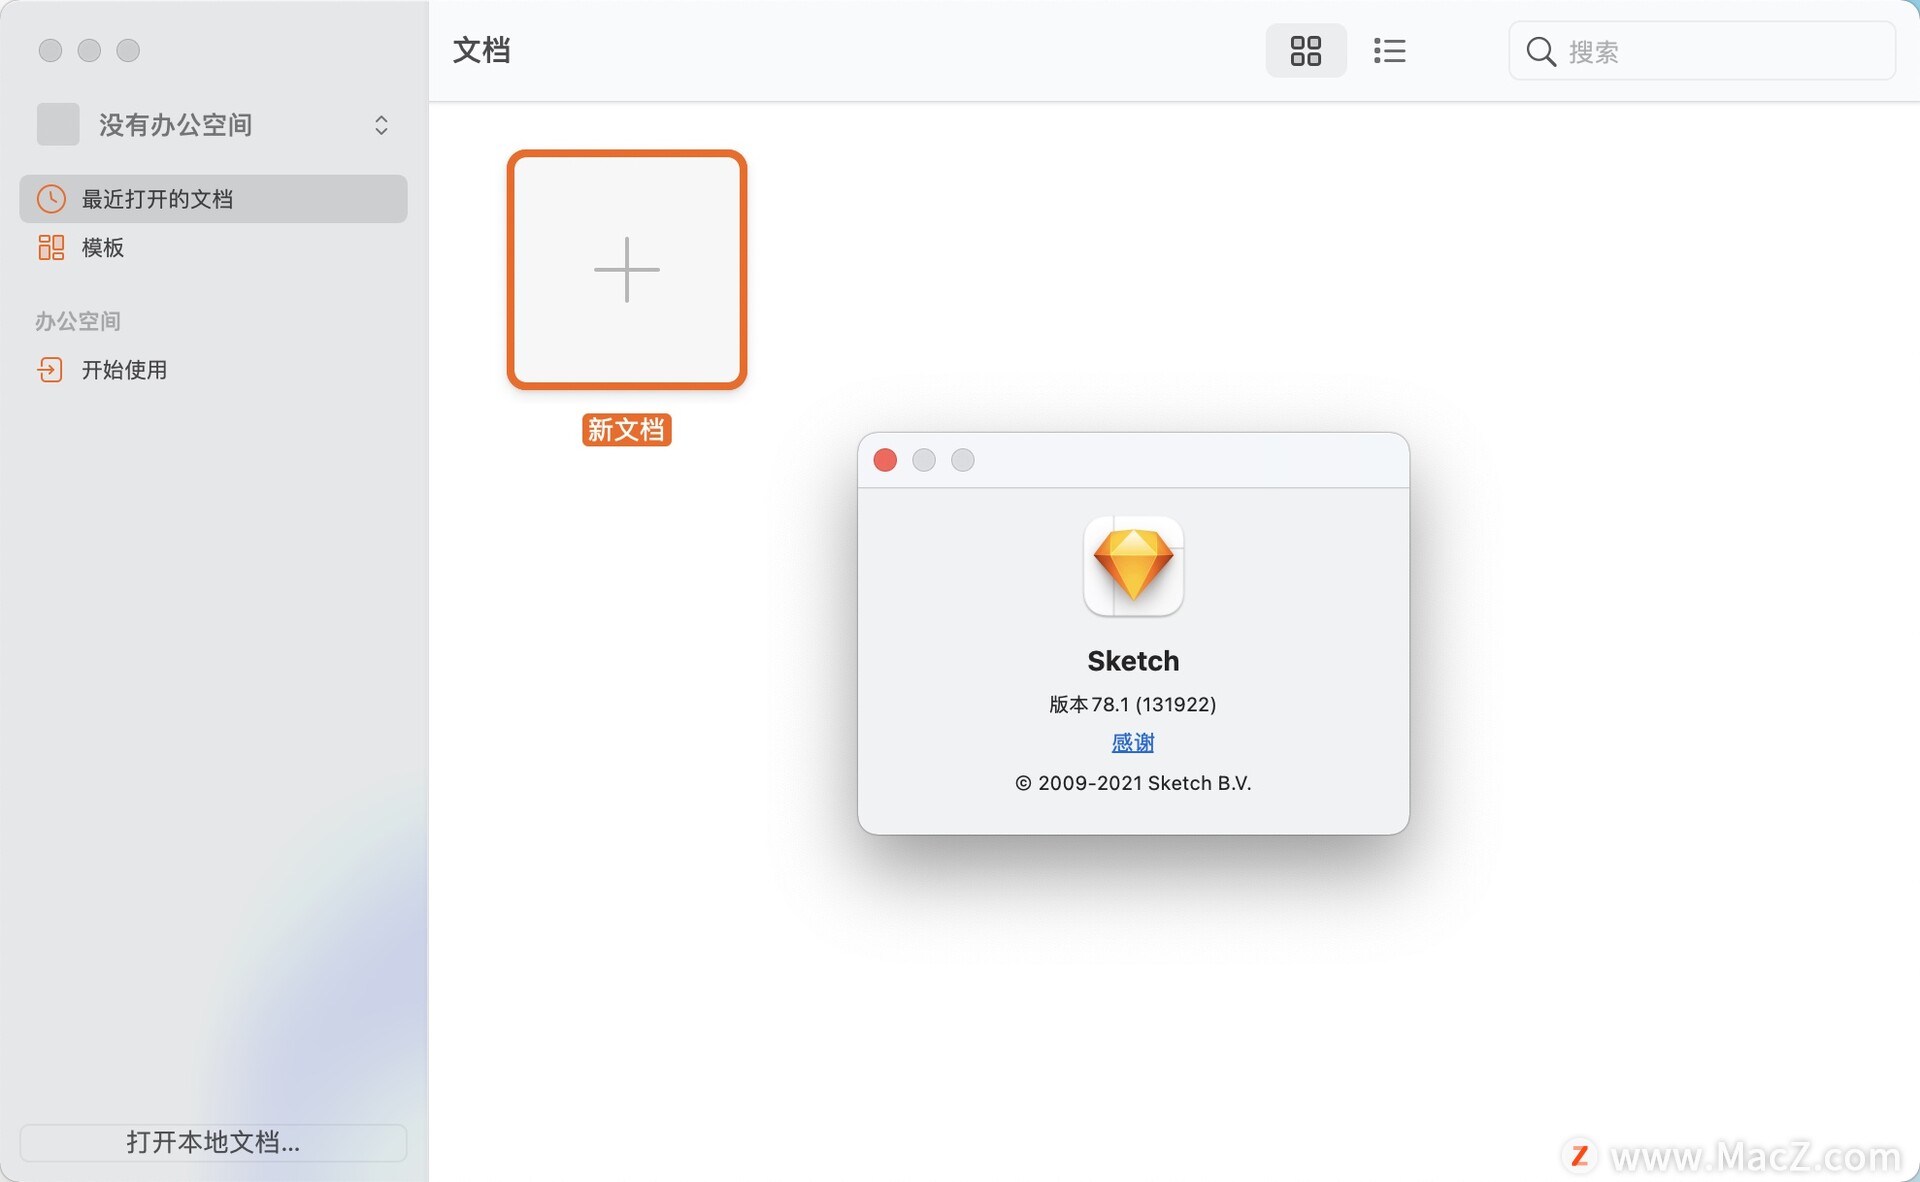Click the 新文档 label
Viewport: 1920px width, 1182px height.
tap(627, 430)
